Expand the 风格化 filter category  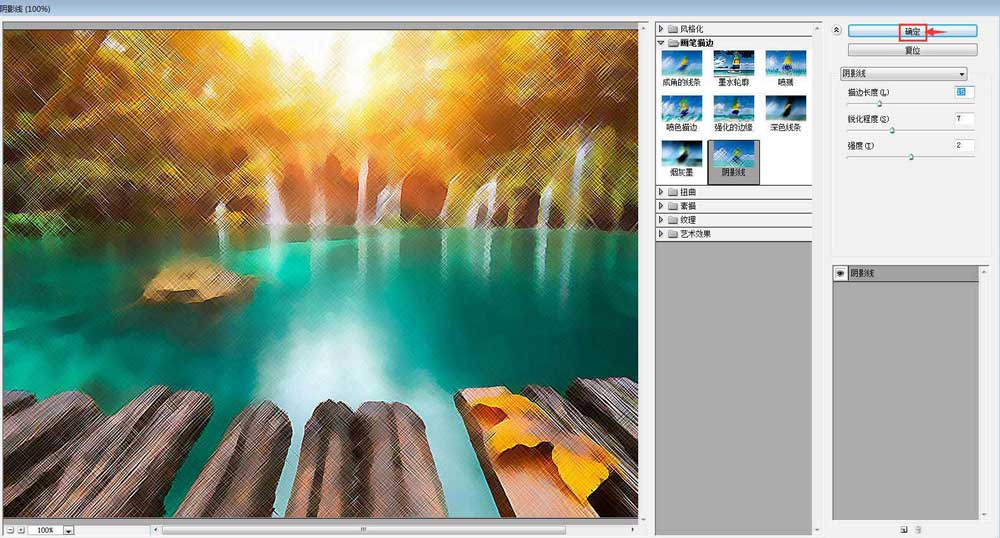click(661, 29)
